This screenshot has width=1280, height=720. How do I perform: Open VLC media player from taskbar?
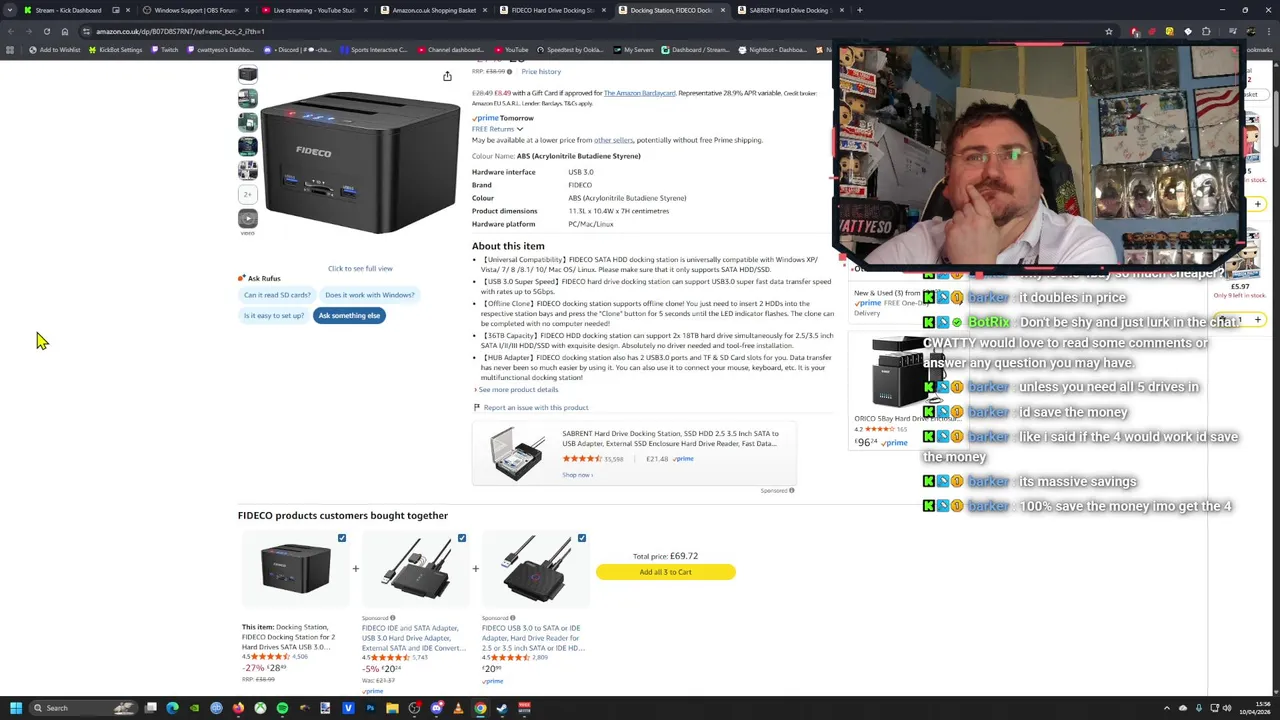458,708
